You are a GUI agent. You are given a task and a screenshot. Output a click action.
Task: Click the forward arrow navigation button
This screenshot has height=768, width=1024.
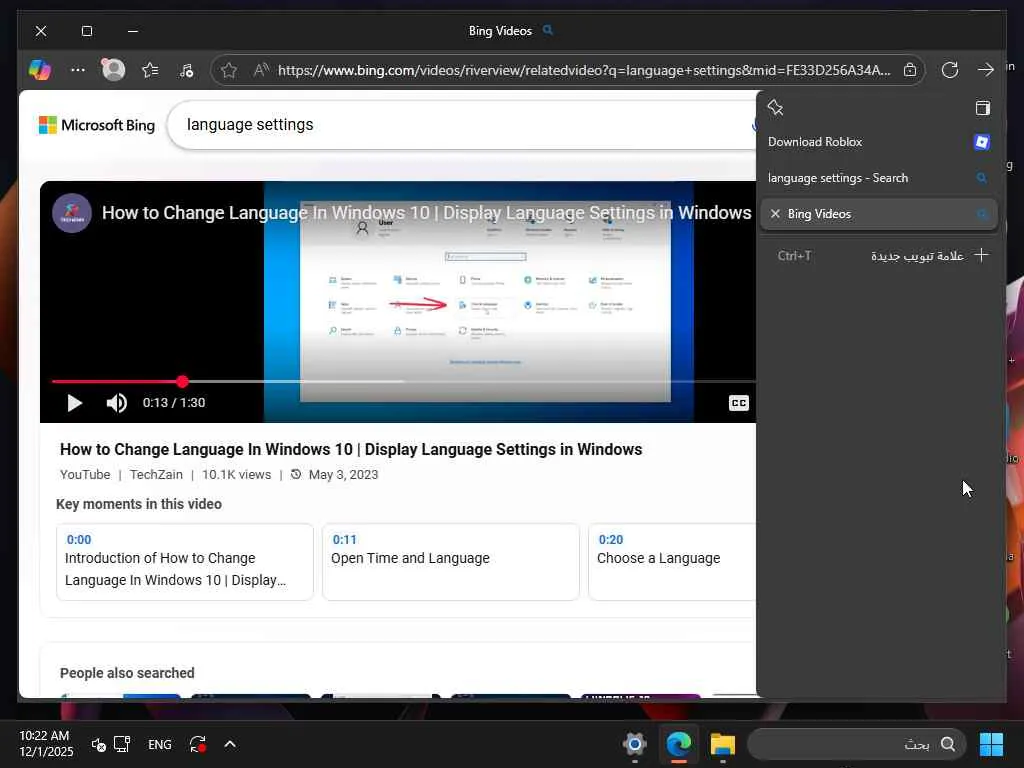click(x=985, y=70)
